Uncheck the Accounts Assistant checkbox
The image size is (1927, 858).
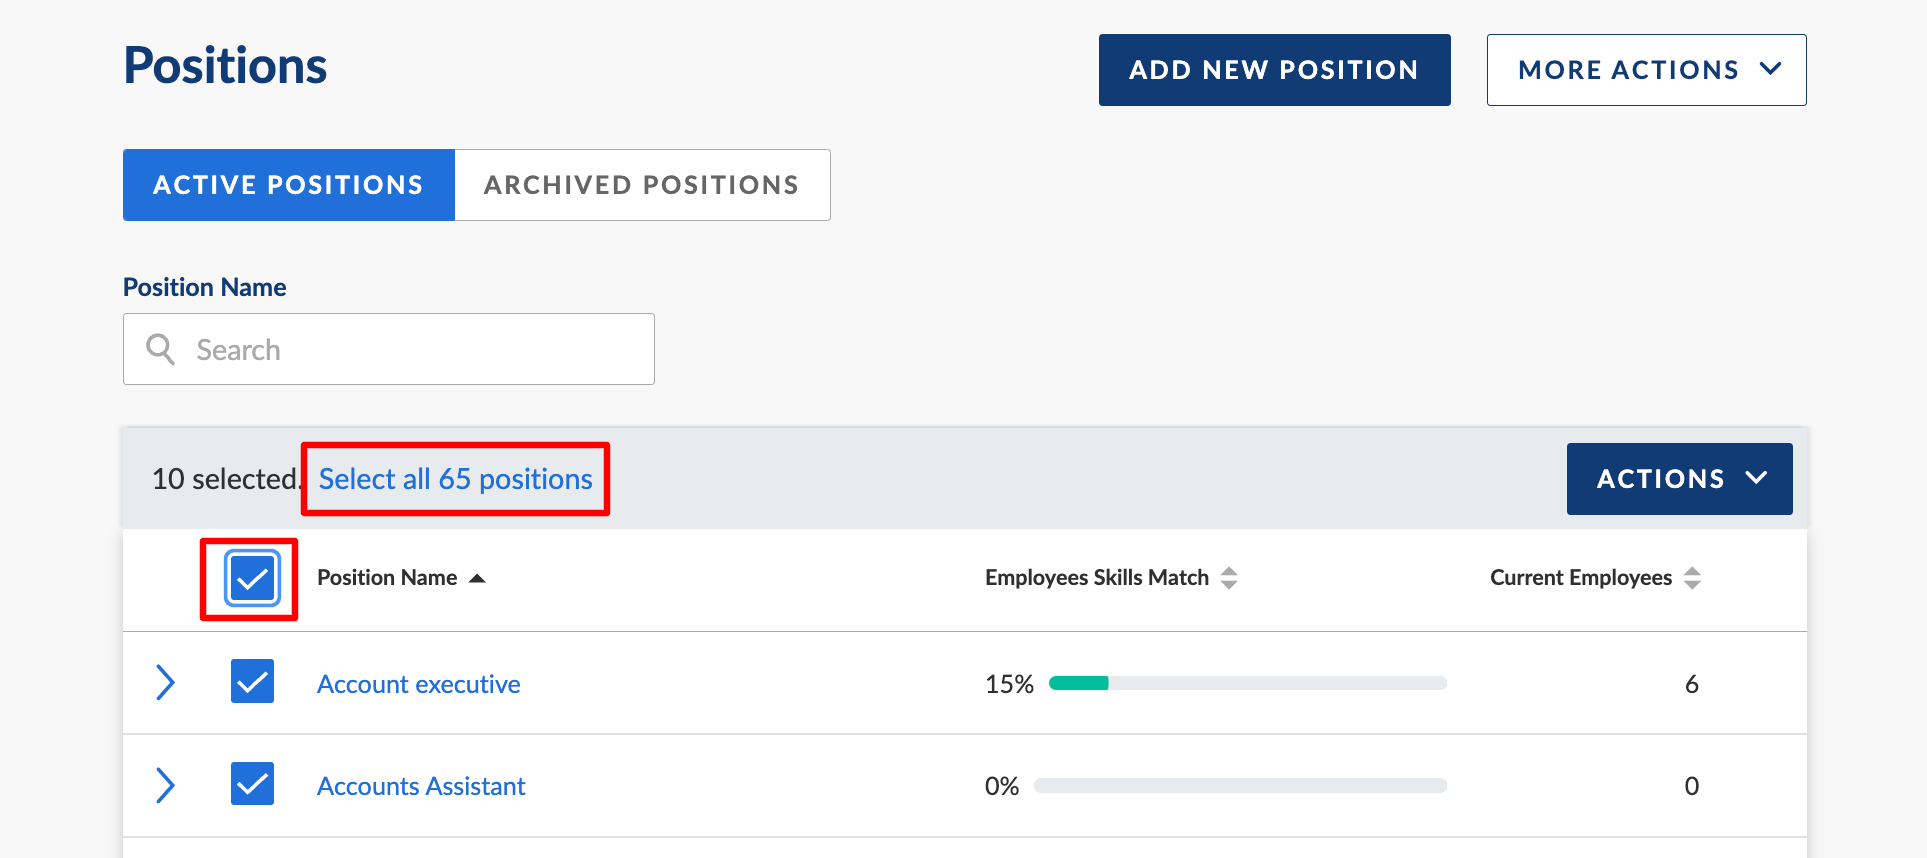[252, 784]
